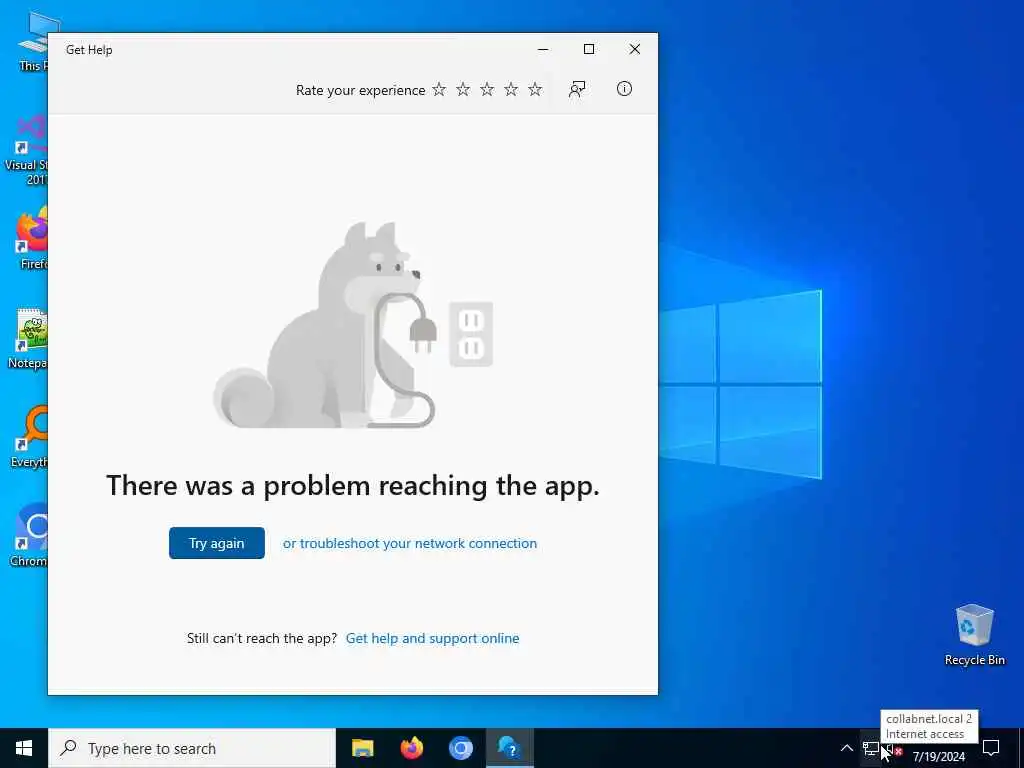Show hidden system tray icons

pyautogui.click(x=846, y=748)
